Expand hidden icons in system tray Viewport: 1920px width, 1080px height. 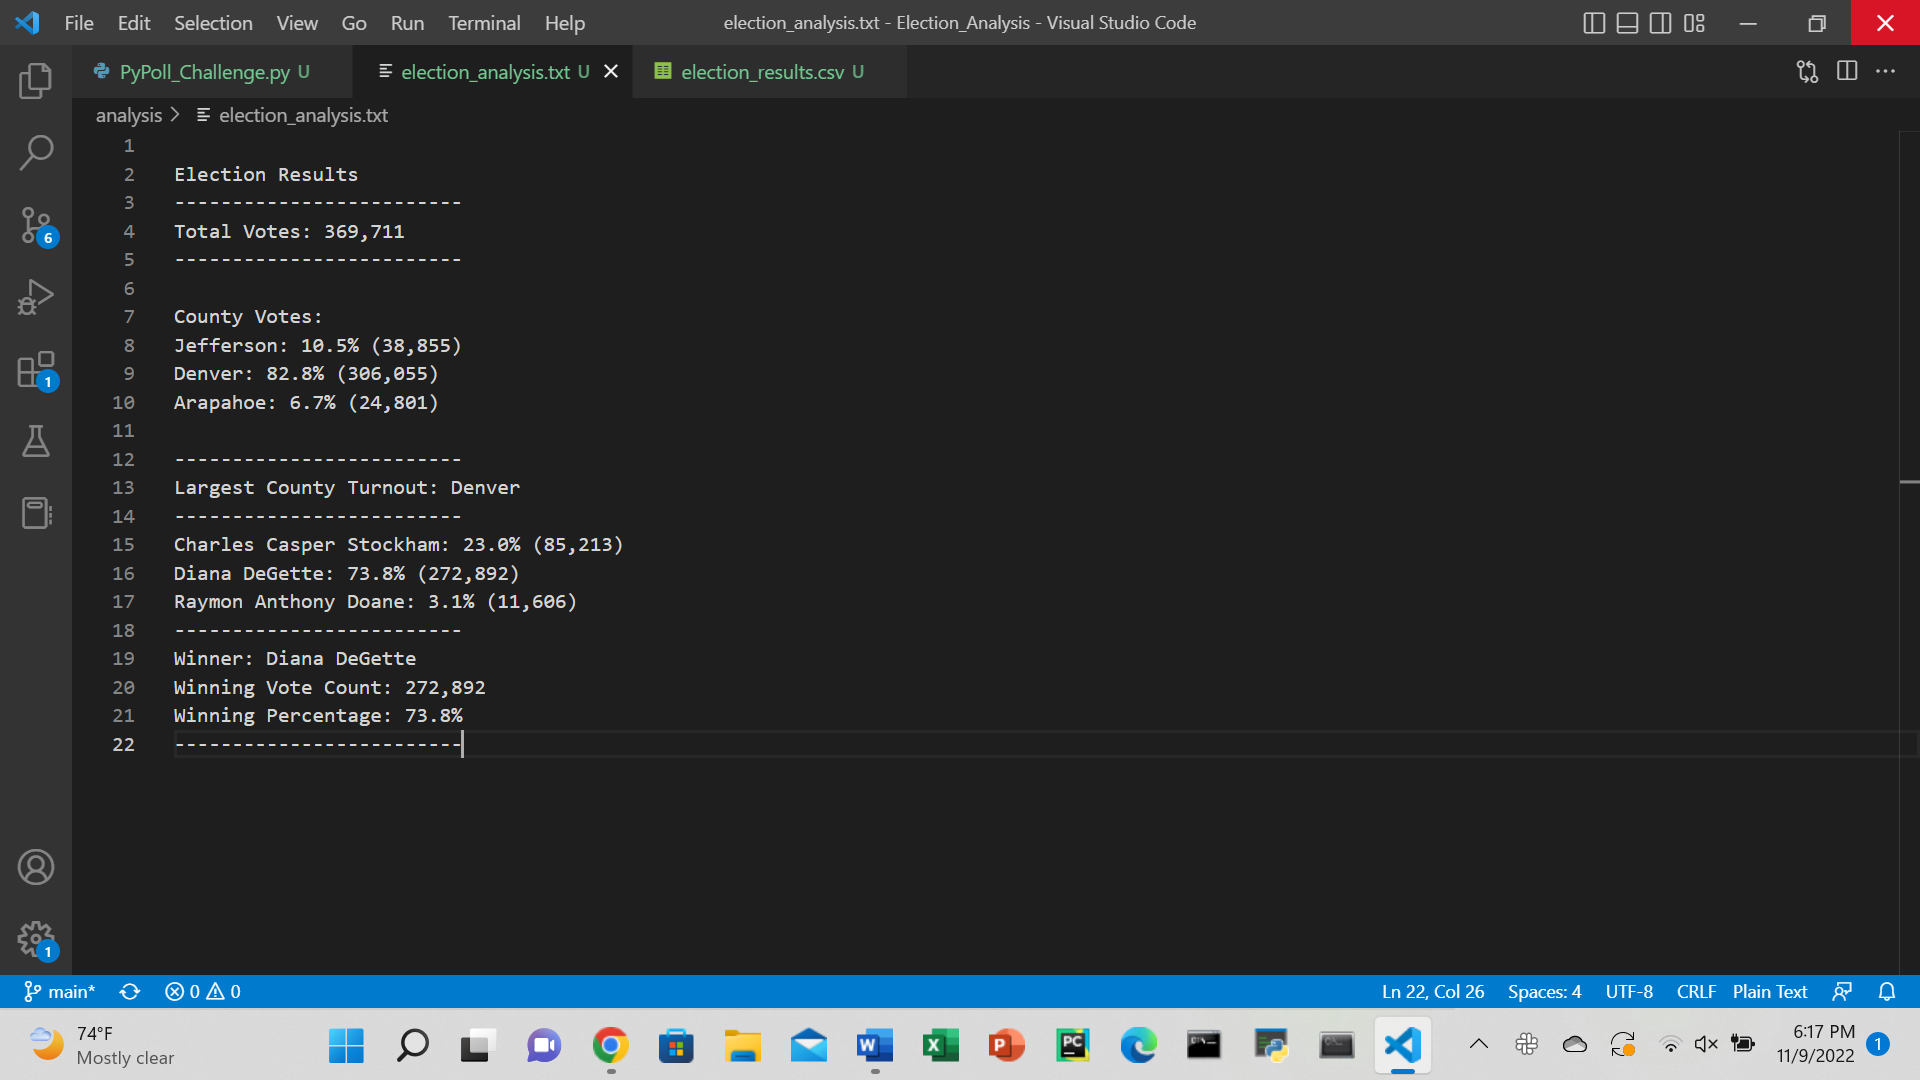[x=1477, y=1046]
